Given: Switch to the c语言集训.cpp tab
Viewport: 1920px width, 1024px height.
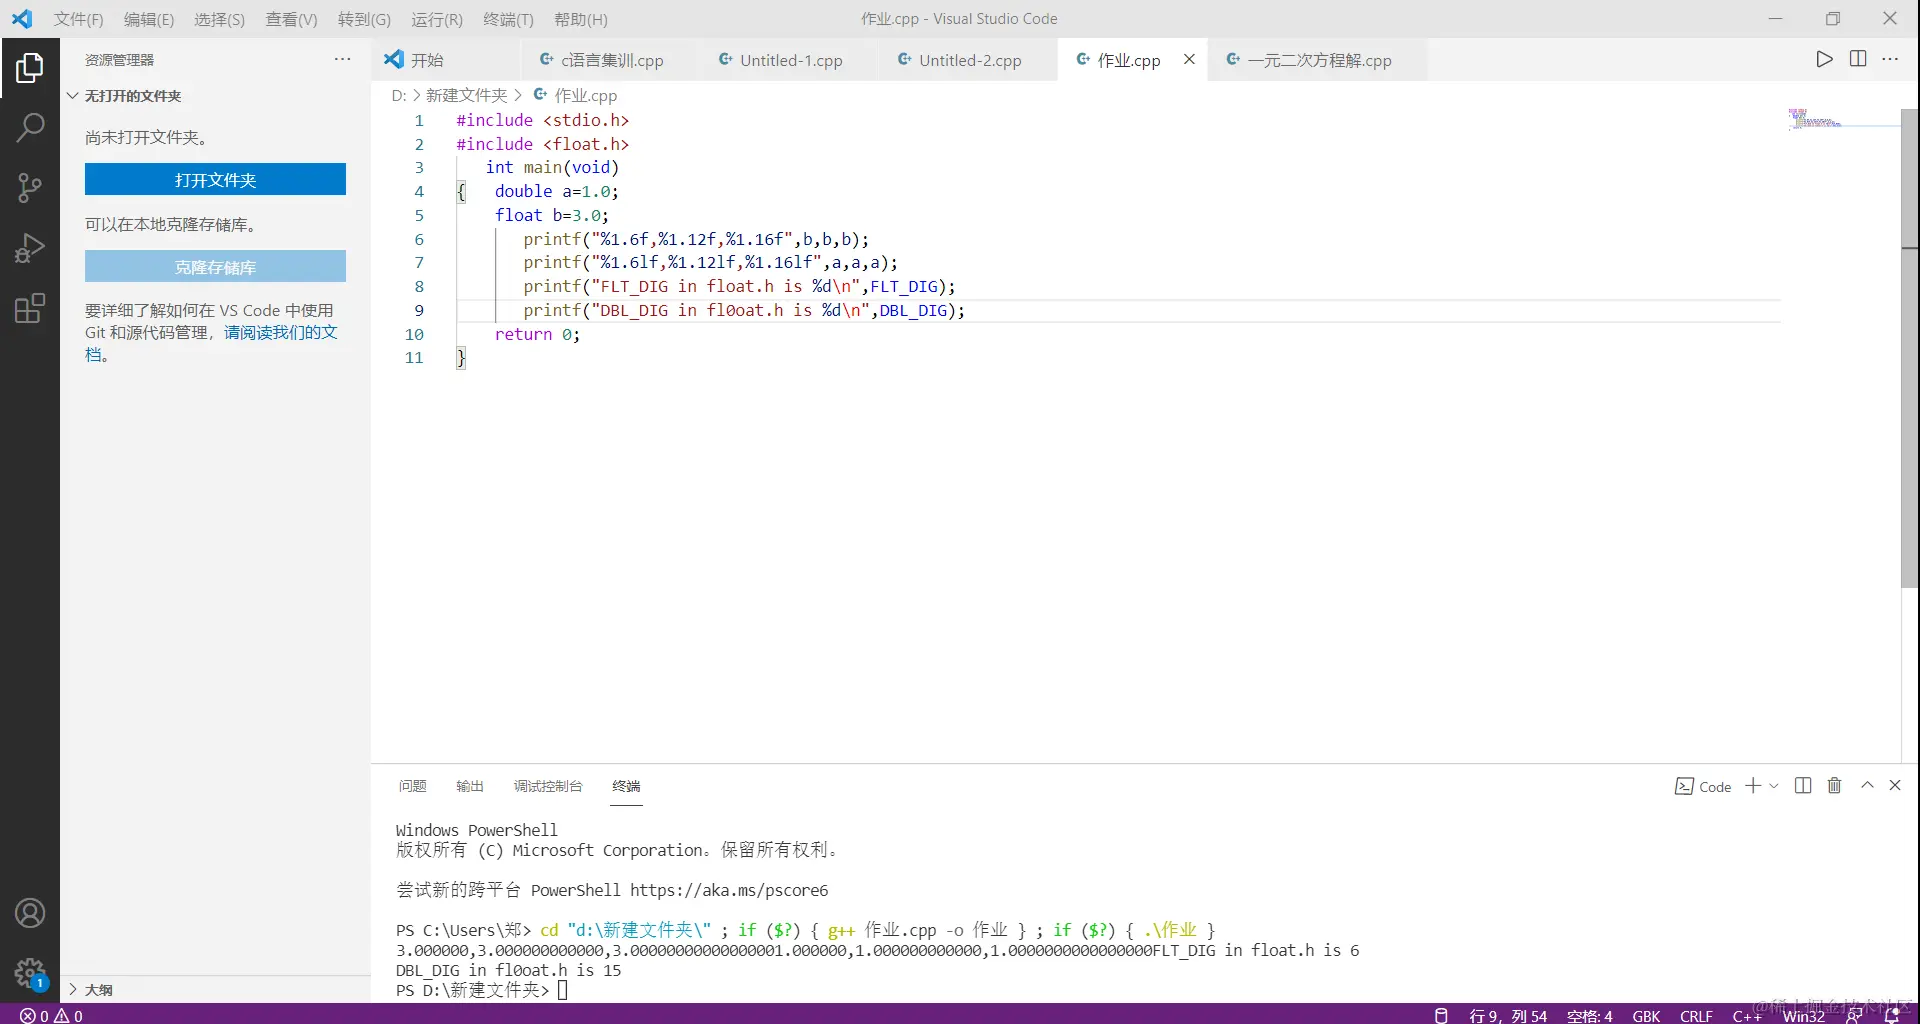Looking at the screenshot, I should (612, 59).
